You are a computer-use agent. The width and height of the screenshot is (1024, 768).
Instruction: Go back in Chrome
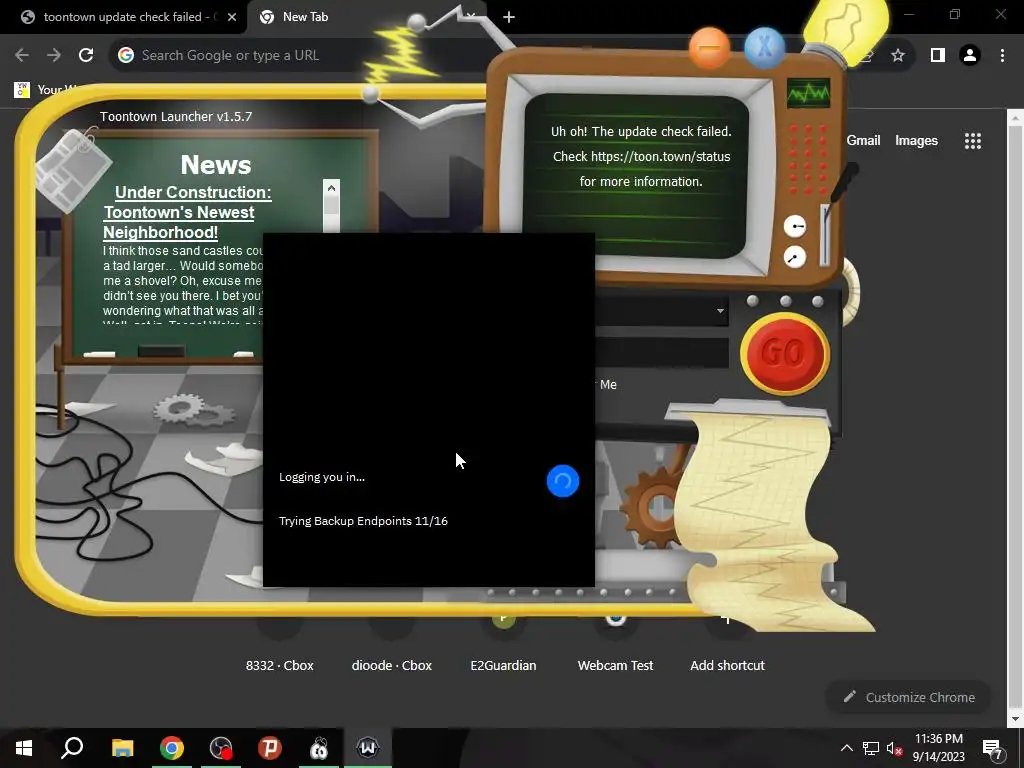[22, 56]
